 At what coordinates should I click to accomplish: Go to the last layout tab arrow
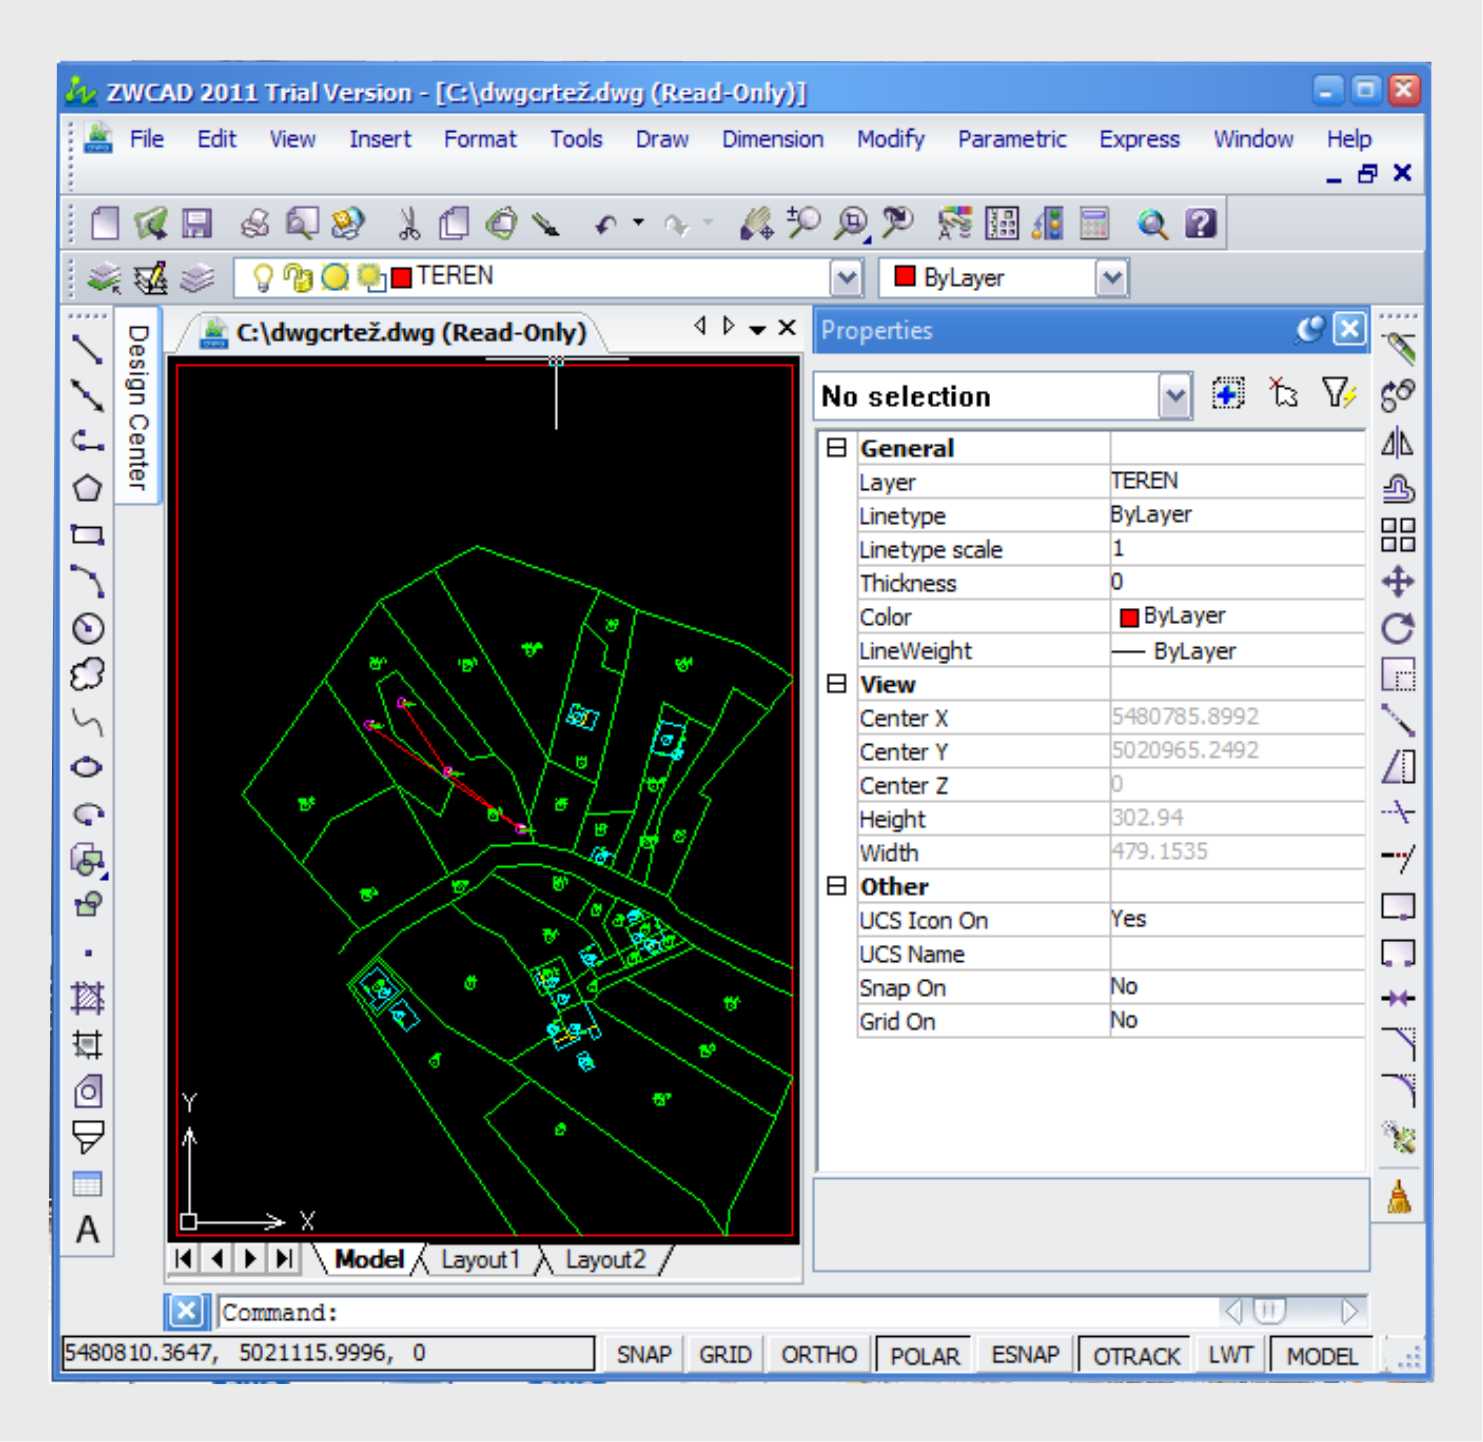coord(285,1258)
